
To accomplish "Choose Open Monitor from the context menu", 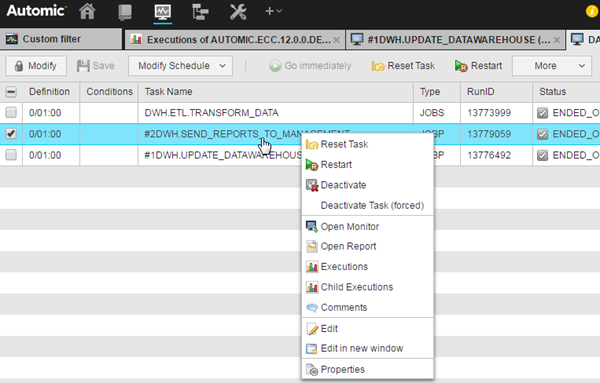I will (367, 227).
